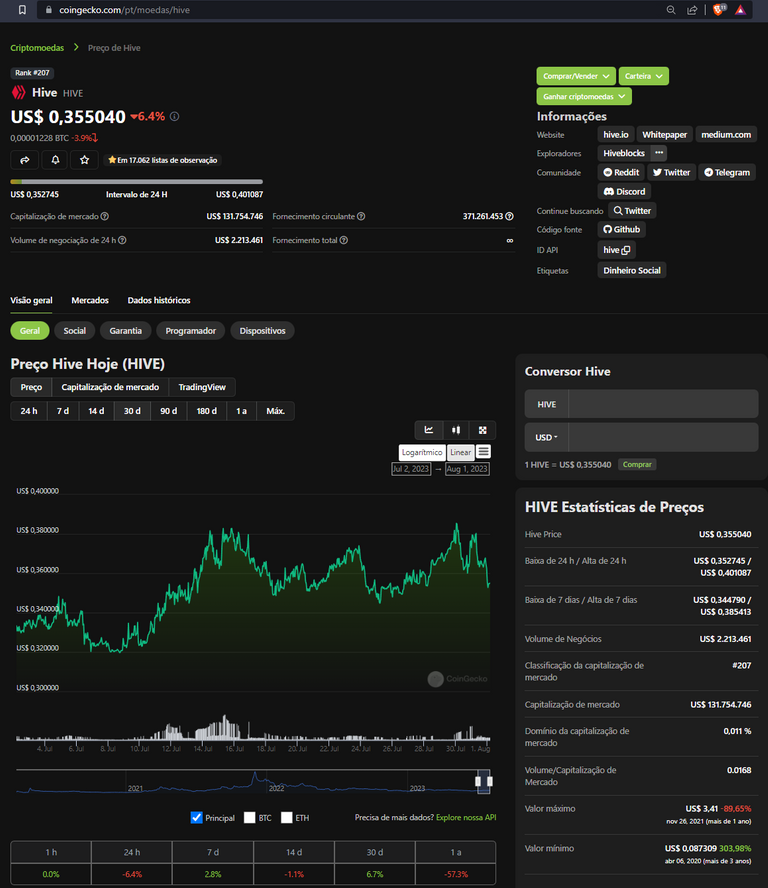768x888 pixels.
Task: Expand the Carteira dropdown
Action: (643, 76)
